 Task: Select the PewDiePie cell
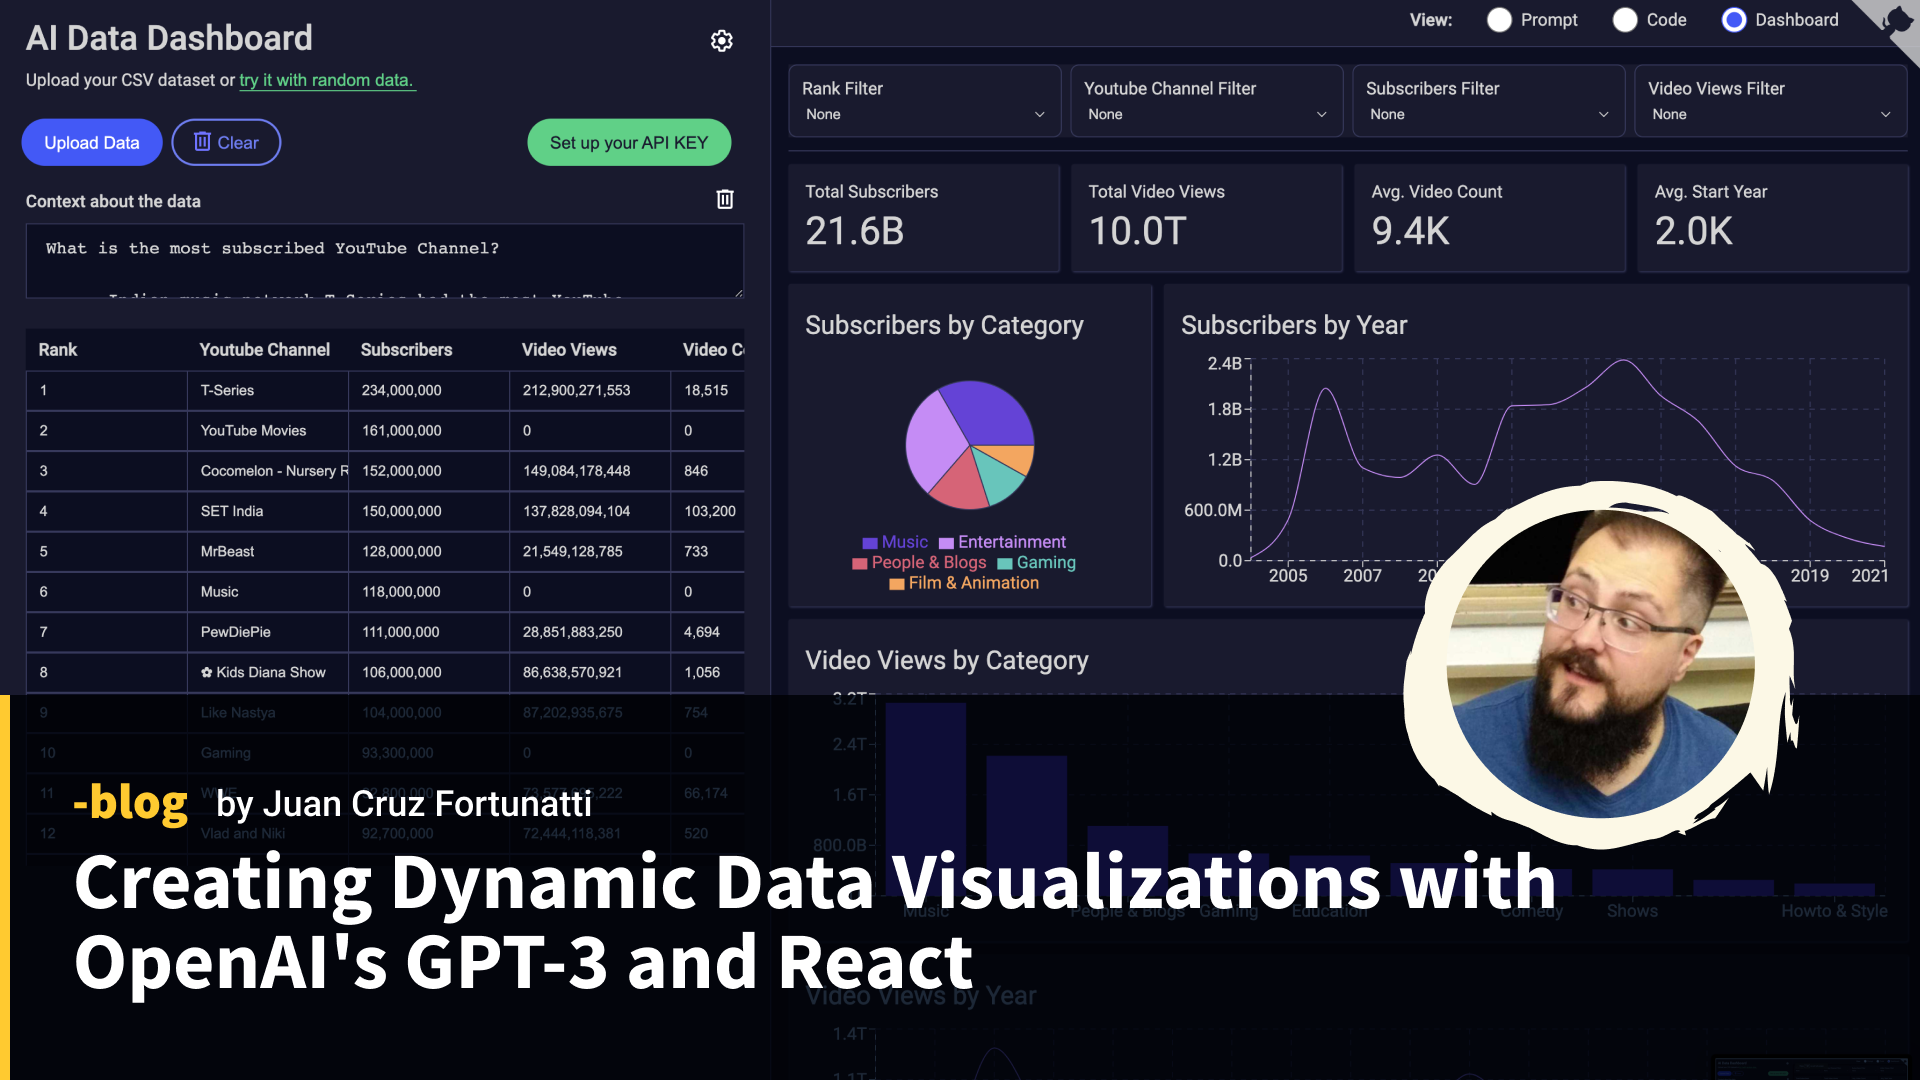[x=268, y=632]
